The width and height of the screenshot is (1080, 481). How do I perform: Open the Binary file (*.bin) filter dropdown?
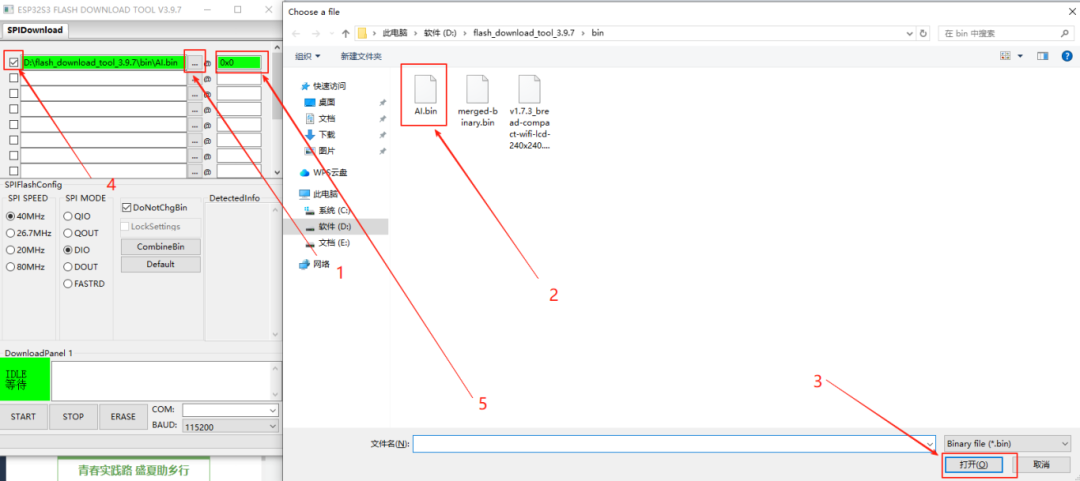[1008, 443]
